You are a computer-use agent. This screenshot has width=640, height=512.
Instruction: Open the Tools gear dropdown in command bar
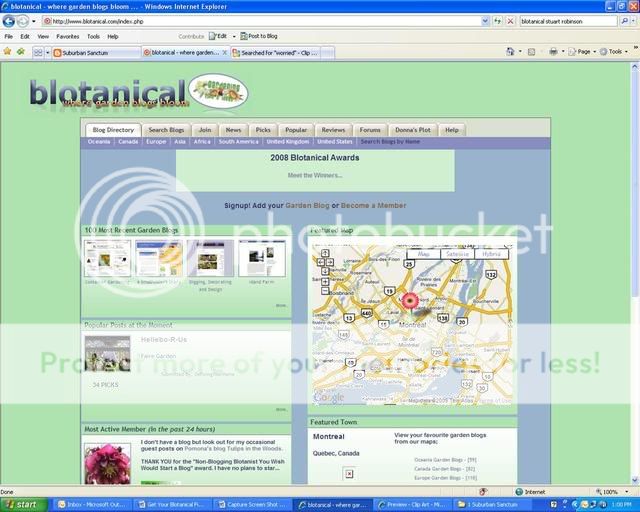coord(613,52)
